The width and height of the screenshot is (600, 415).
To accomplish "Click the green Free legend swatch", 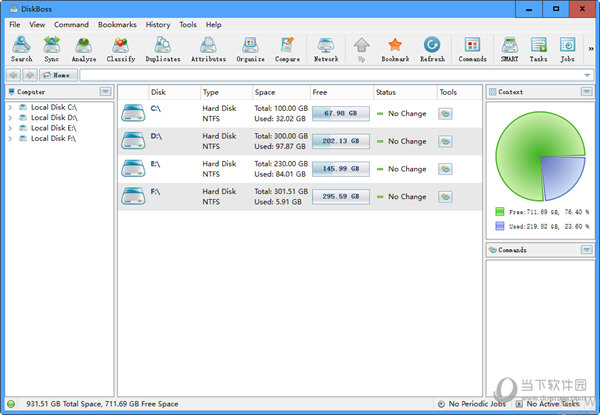I will tap(500, 212).
